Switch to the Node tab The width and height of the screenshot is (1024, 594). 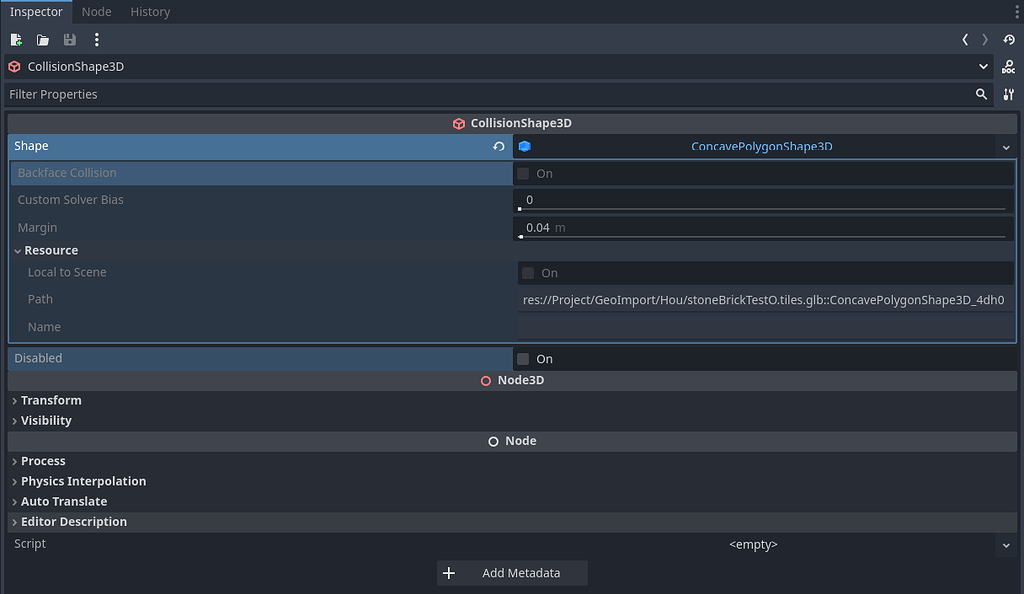[x=96, y=11]
